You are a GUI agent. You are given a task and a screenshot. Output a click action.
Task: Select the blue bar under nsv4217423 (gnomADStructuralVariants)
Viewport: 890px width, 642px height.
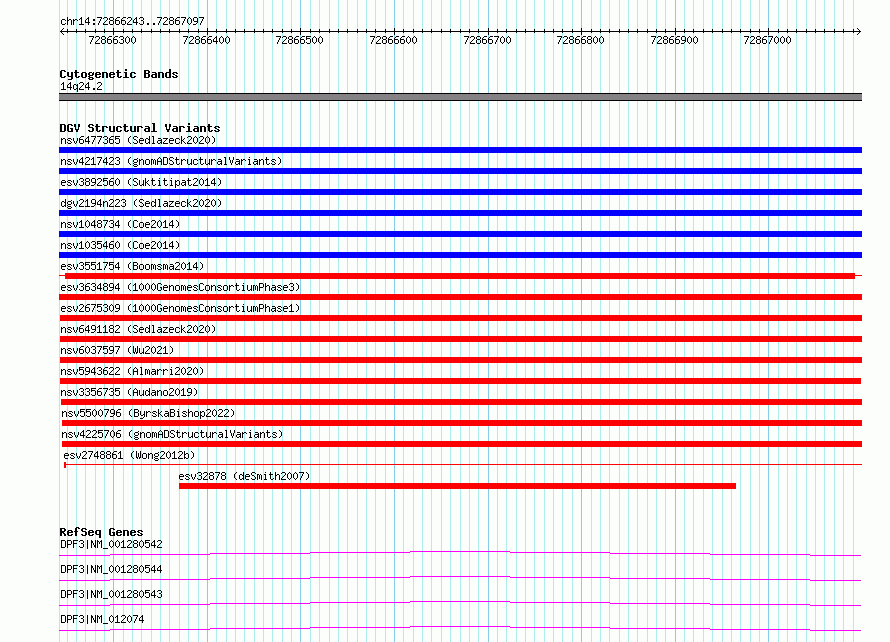(x=460, y=171)
